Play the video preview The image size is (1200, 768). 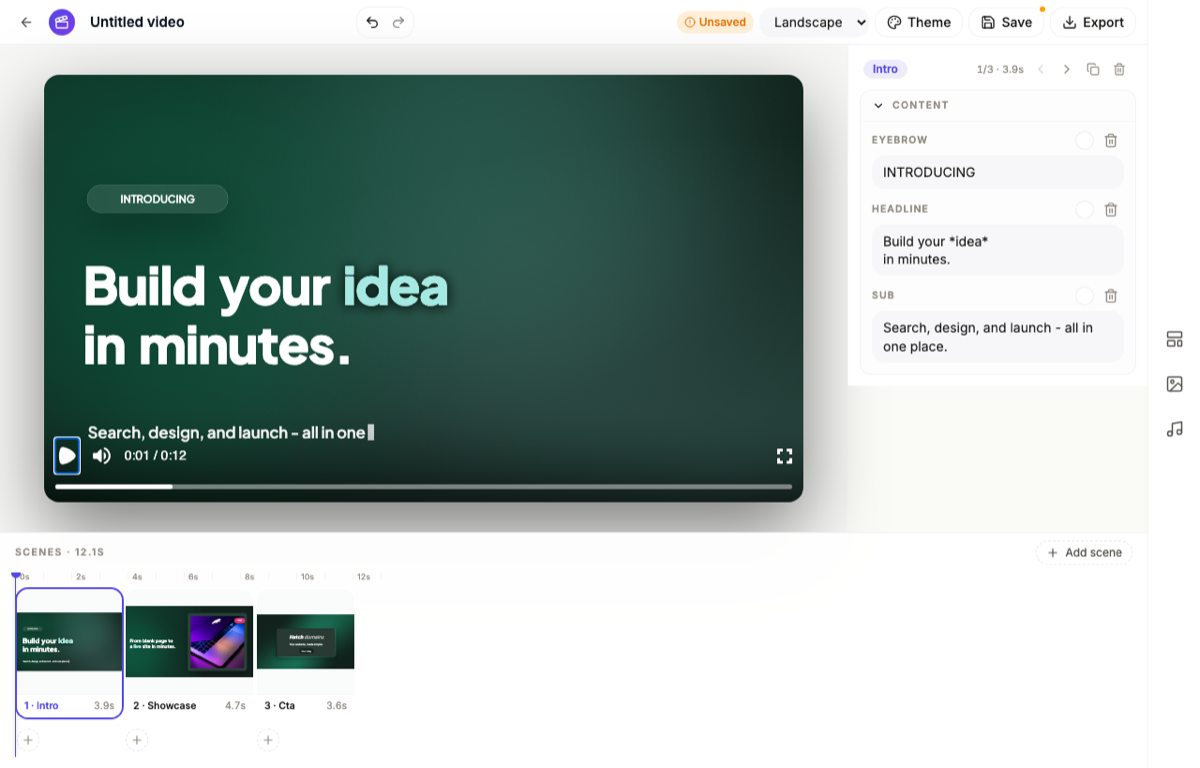coord(67,456)
